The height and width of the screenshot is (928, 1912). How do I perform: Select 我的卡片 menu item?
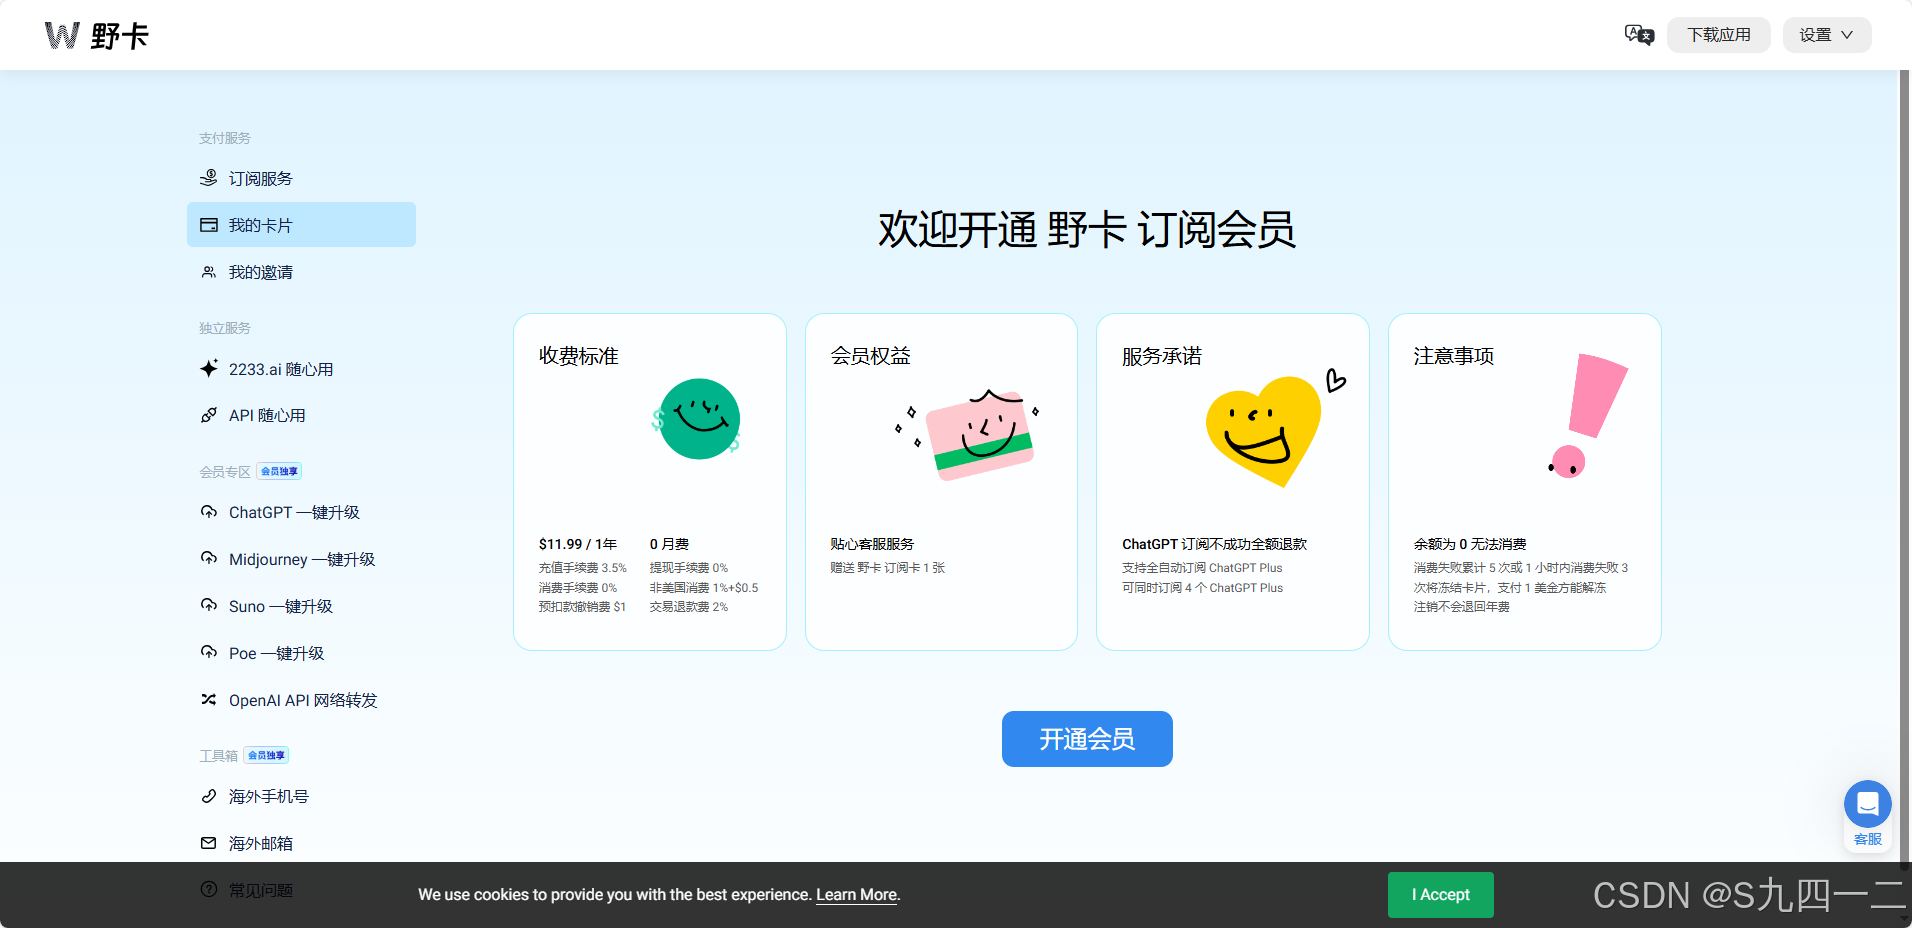click(x=301, y=225)
